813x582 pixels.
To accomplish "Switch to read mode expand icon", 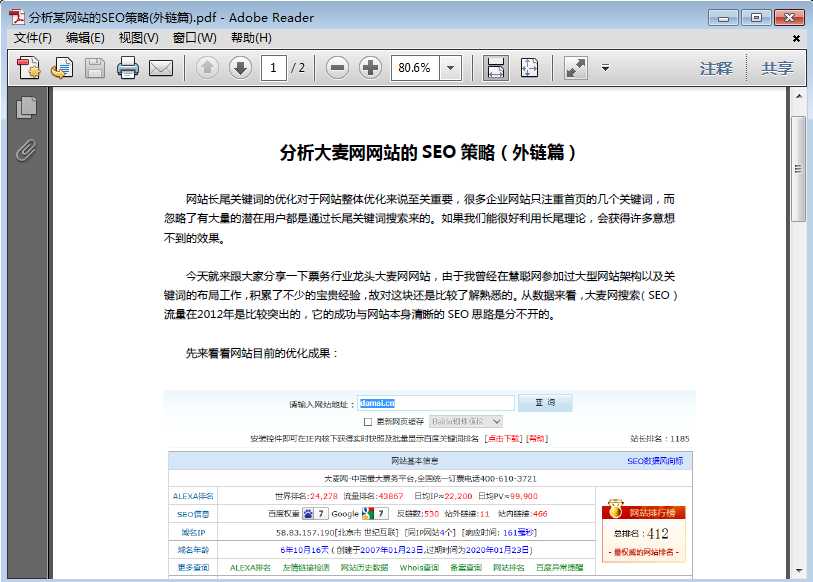I will pyautogui.click(x=575, y=68).
